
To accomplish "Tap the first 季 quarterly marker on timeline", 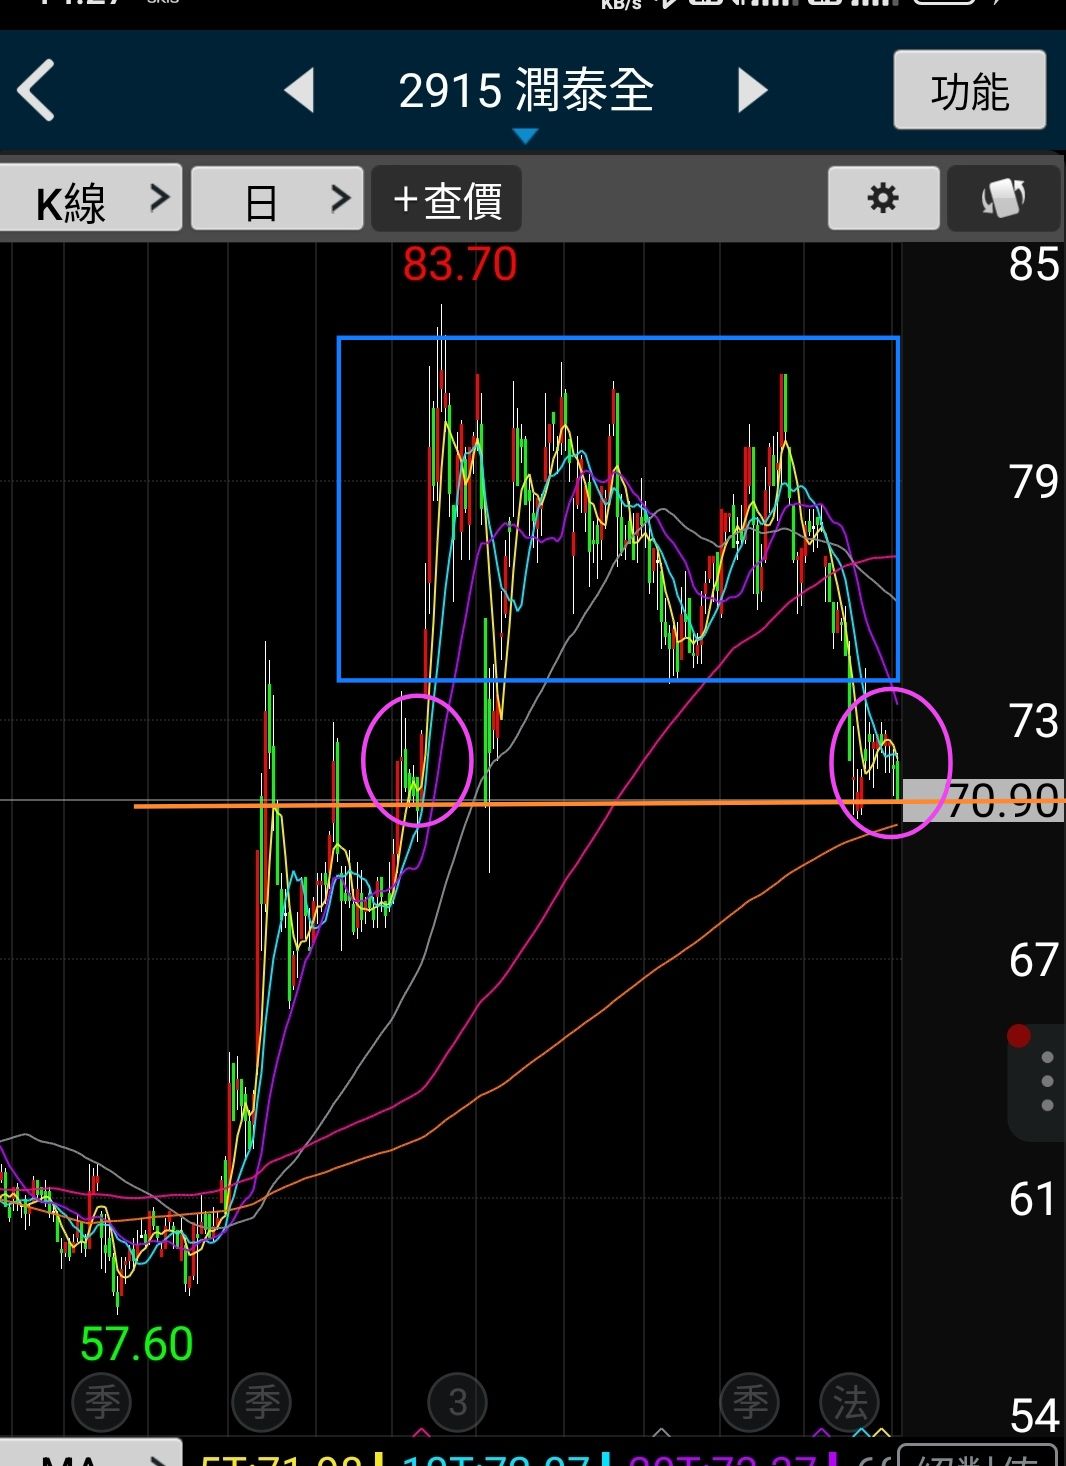I will (102, 1402).
